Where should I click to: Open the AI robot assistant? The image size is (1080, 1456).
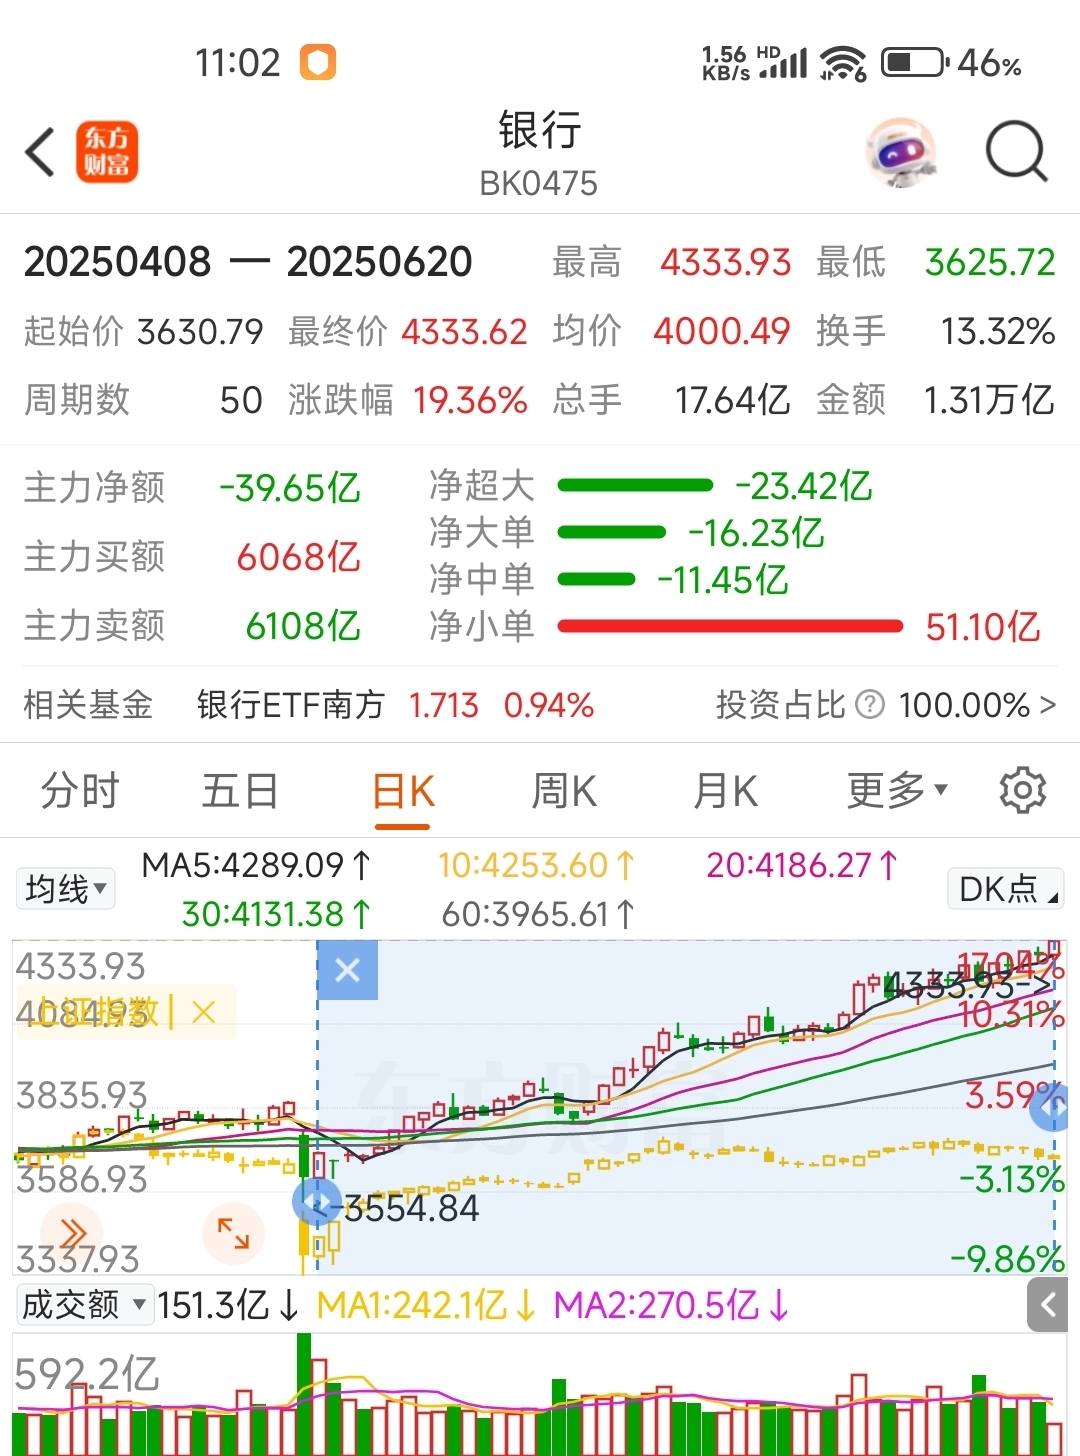point(902,152)
